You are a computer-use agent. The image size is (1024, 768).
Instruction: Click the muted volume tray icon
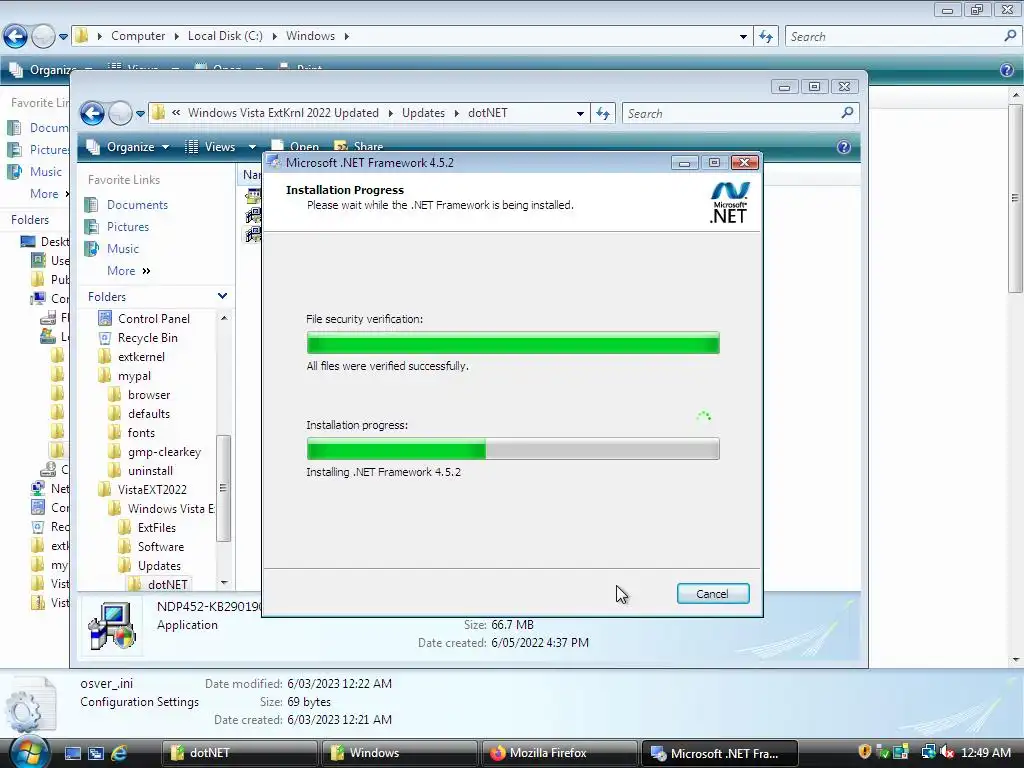click(x=947, y=752)
